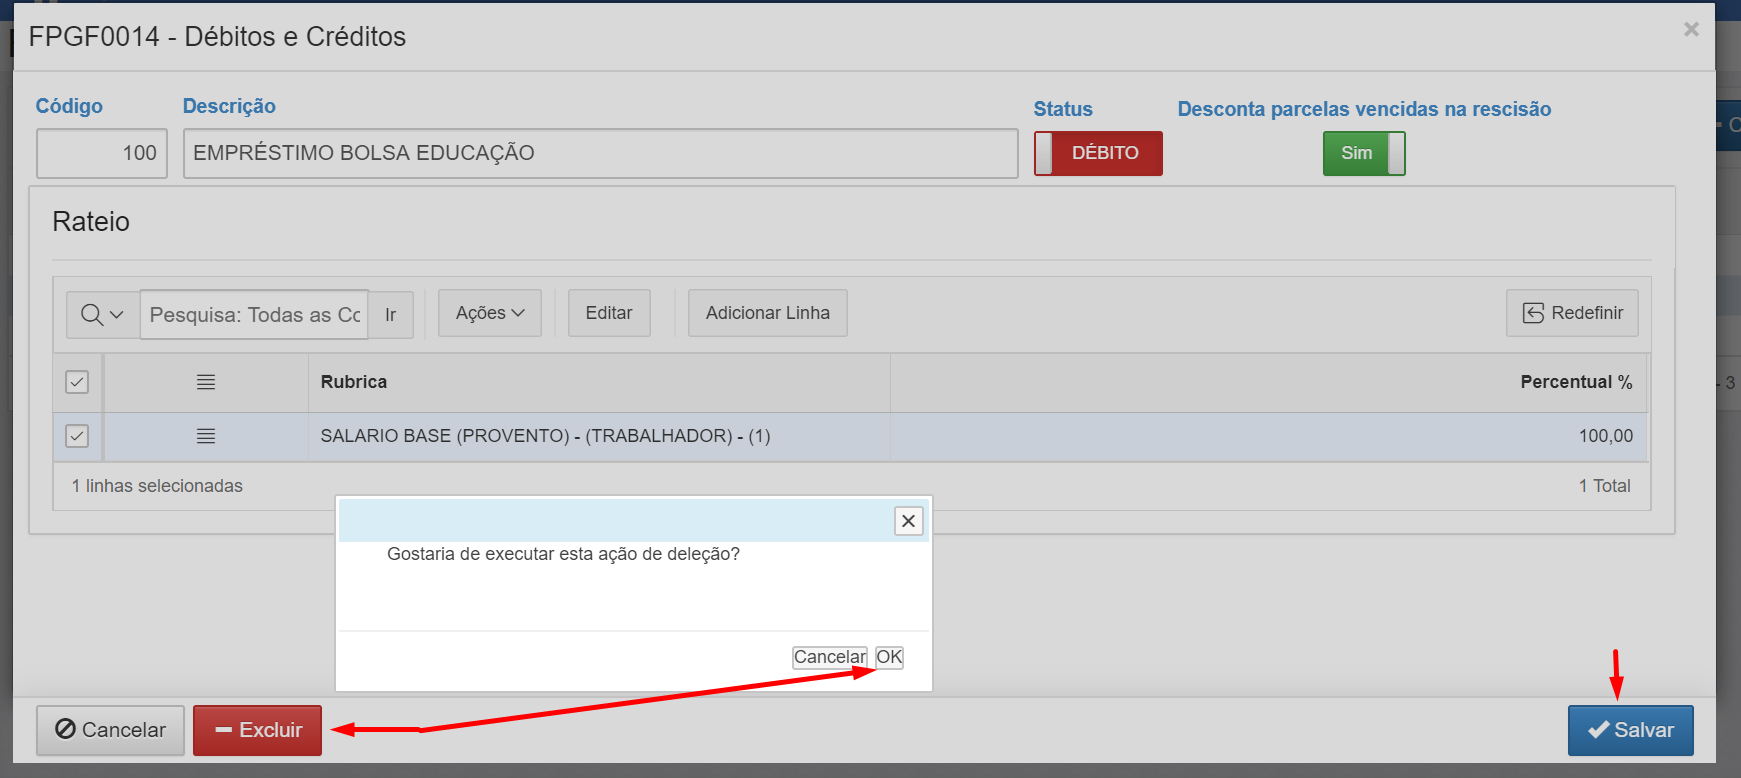Image resolution: width=1741 pixels, height=778 pixels.
Task: Confirm deletion with the OK button
Action: click(889, 657)
